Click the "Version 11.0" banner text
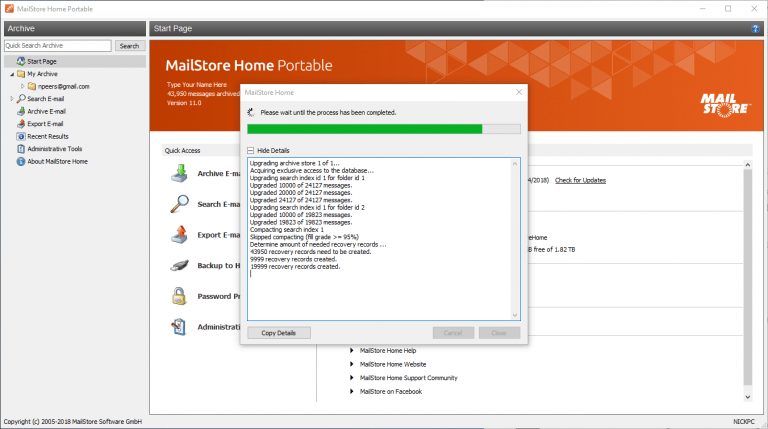The width and height of the screenshot is (768, 429). (184, 103)
